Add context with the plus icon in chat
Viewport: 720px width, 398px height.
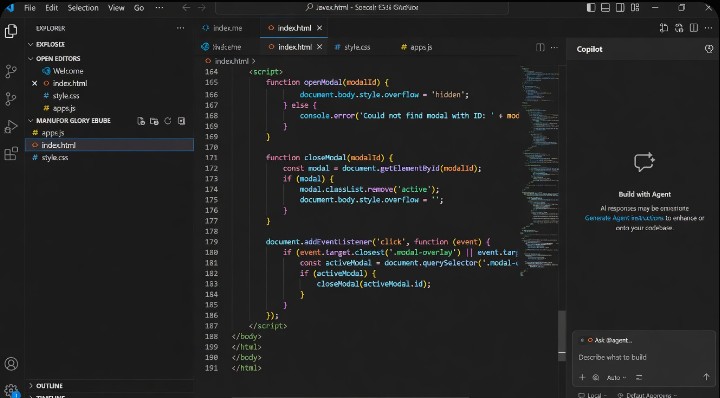[582, 377]
